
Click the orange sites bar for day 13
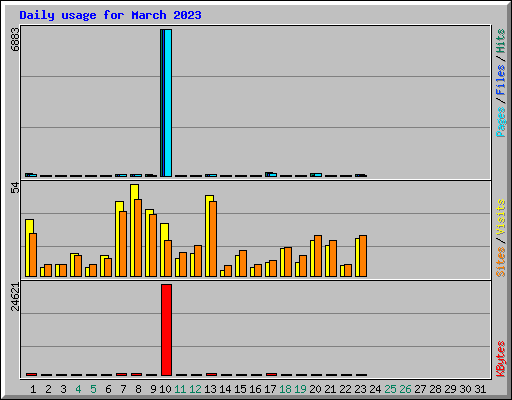point(213,239)
